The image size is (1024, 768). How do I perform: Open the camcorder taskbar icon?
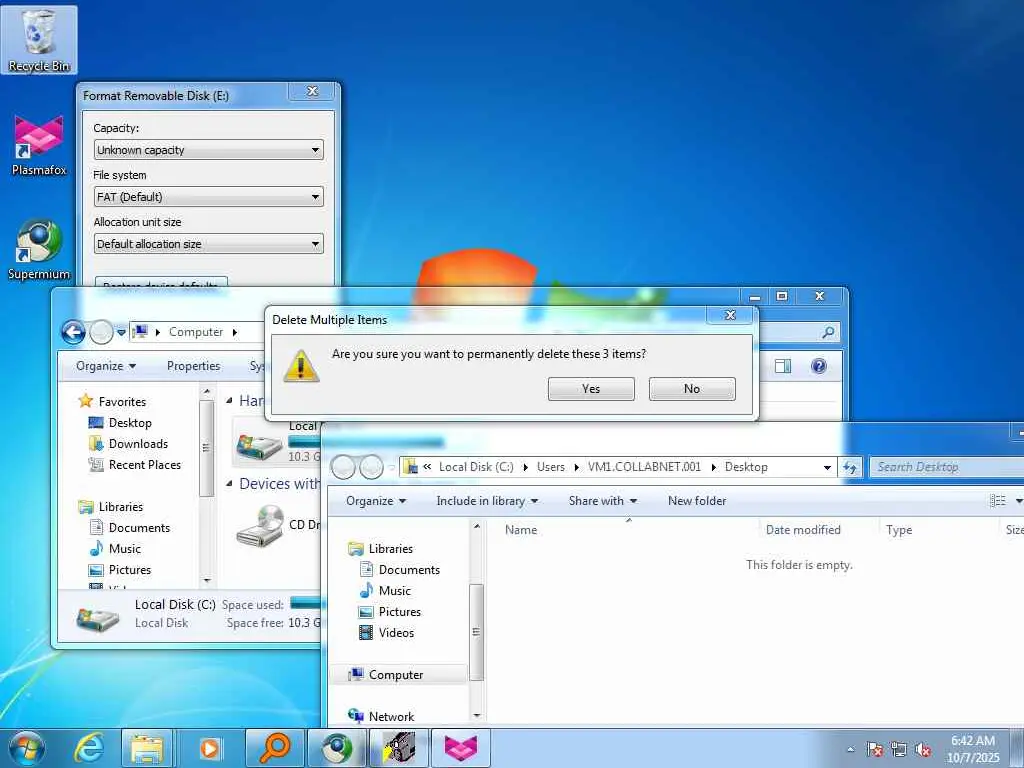pos(398,748)
